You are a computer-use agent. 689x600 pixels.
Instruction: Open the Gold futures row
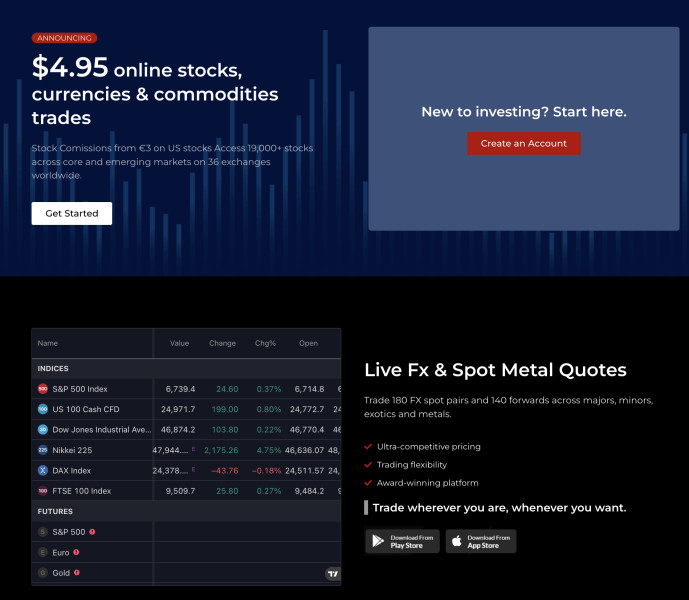(62, 573)
